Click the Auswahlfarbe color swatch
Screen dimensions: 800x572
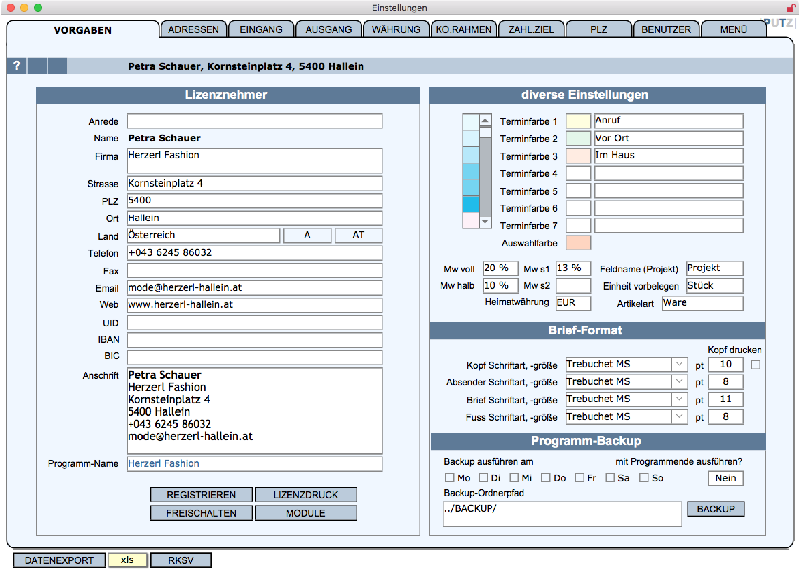pyautogui.click(x=579, y=242)
